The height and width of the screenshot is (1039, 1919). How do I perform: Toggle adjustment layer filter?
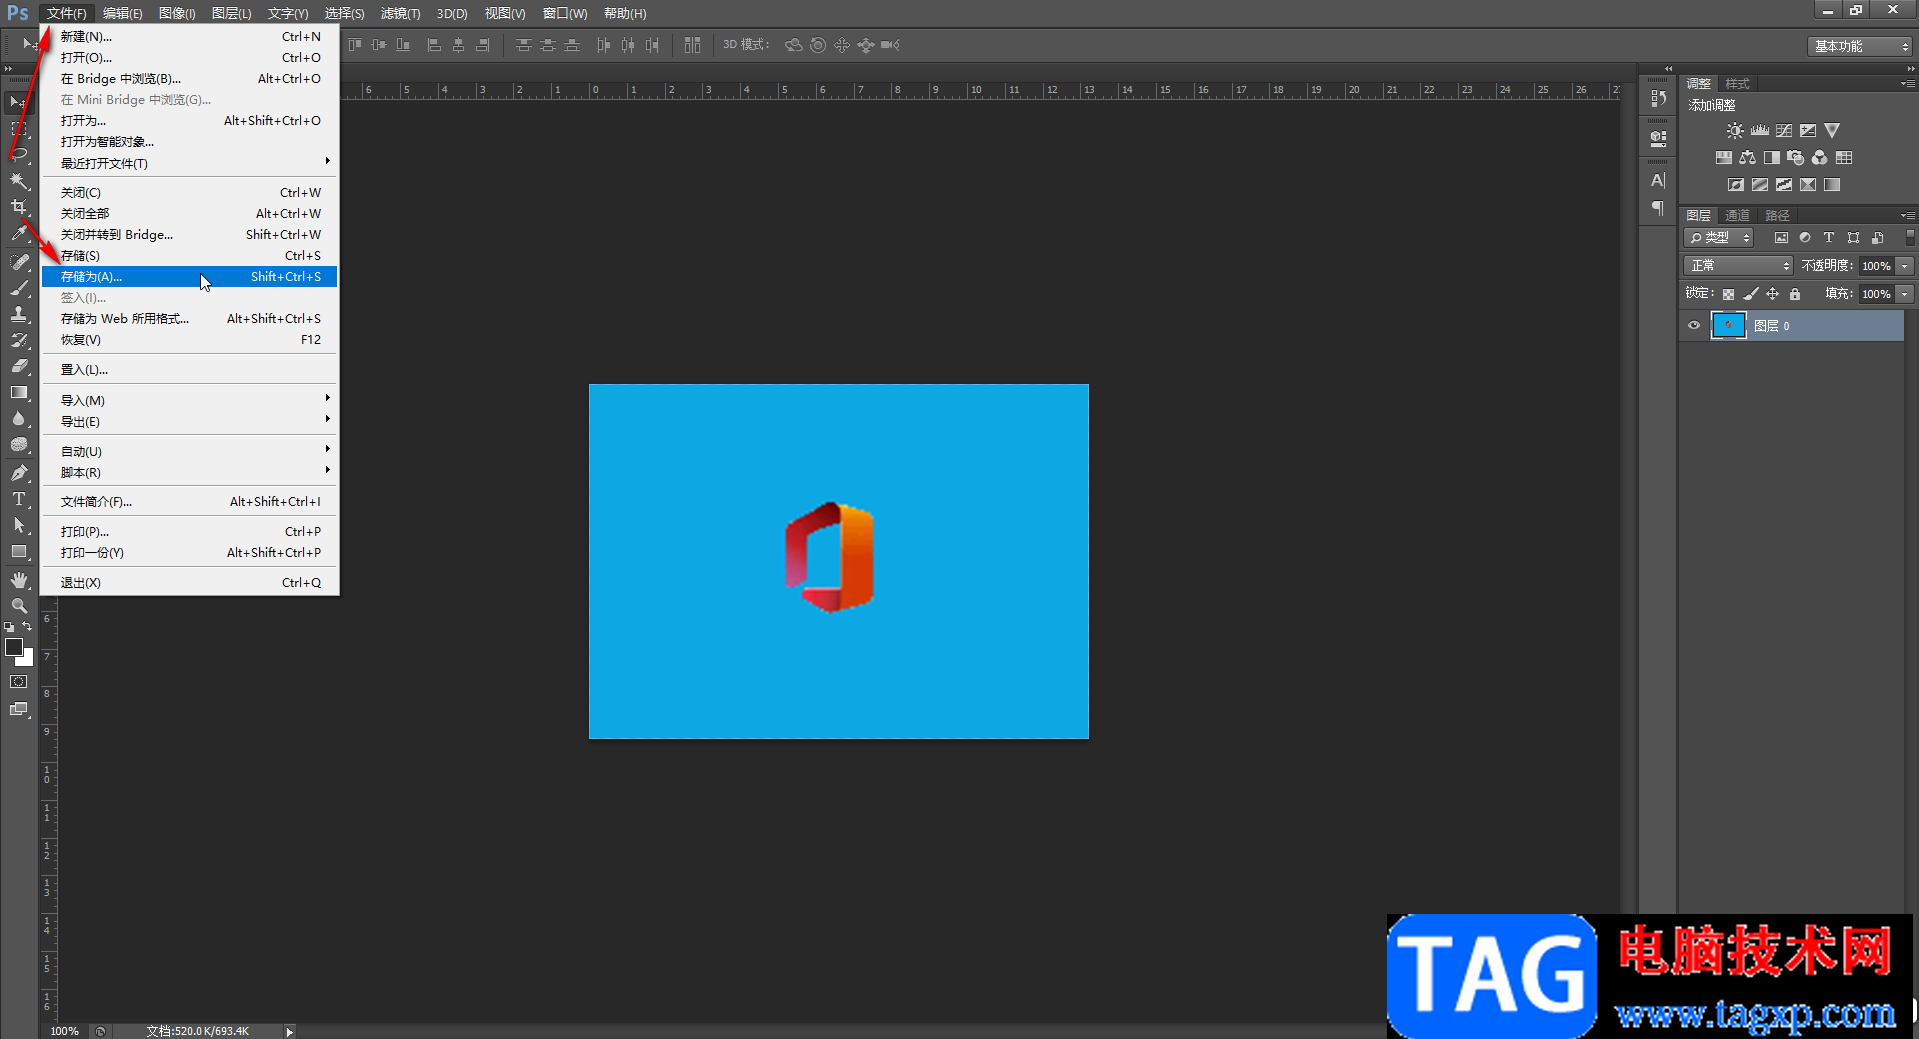tap(1805, 238)
